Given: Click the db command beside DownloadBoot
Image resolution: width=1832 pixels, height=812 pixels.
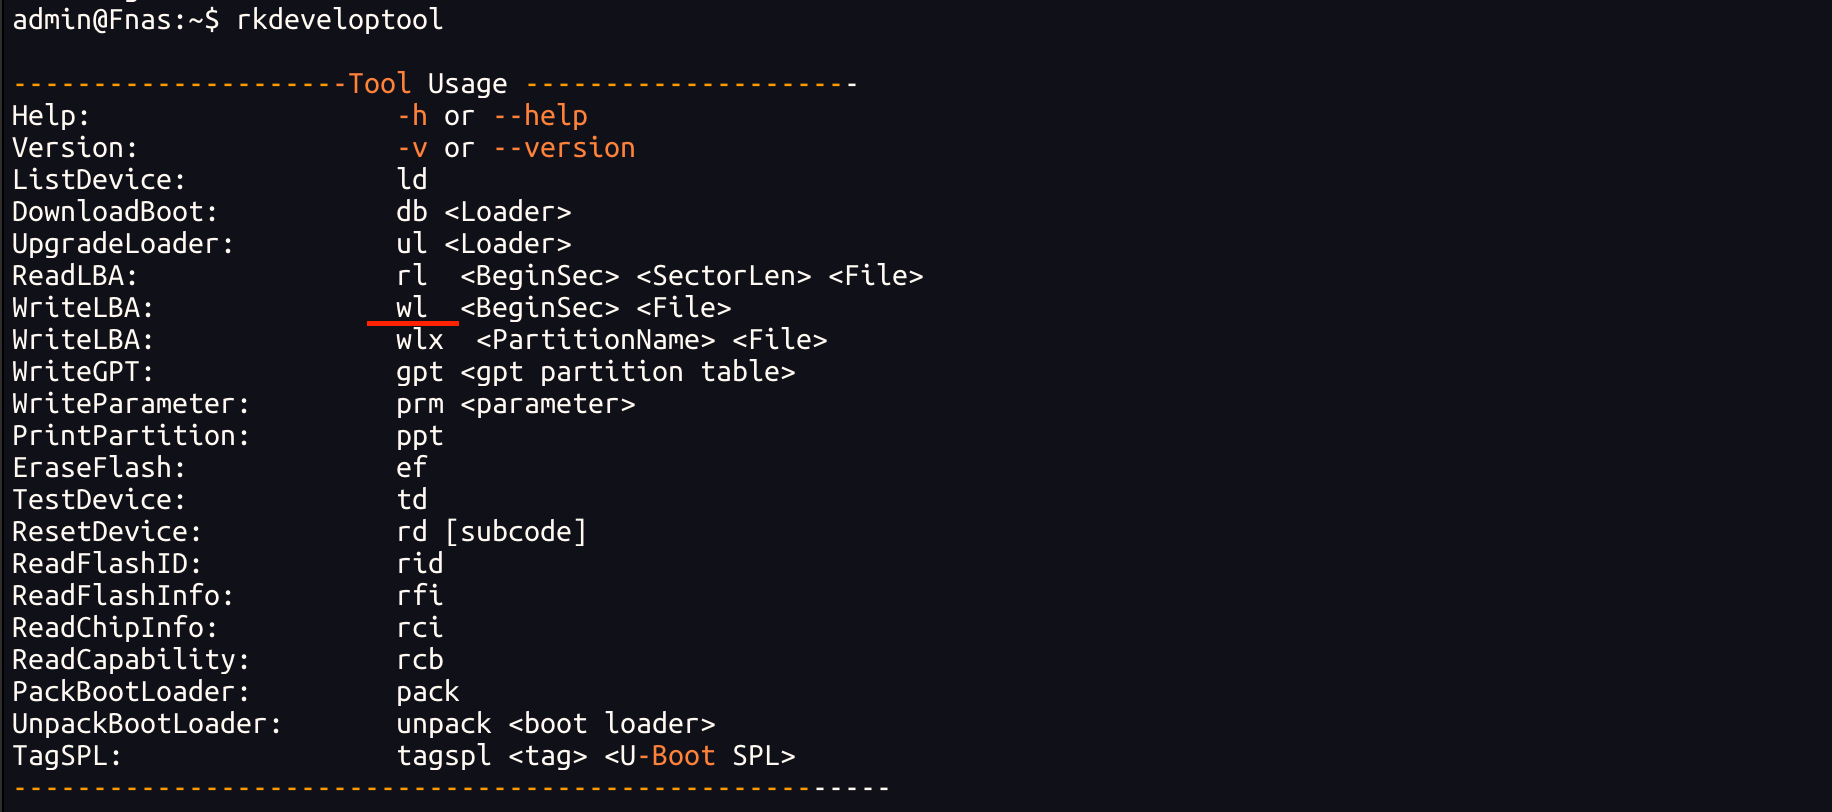Looking at the screenshot, I should tap(412, 212).
